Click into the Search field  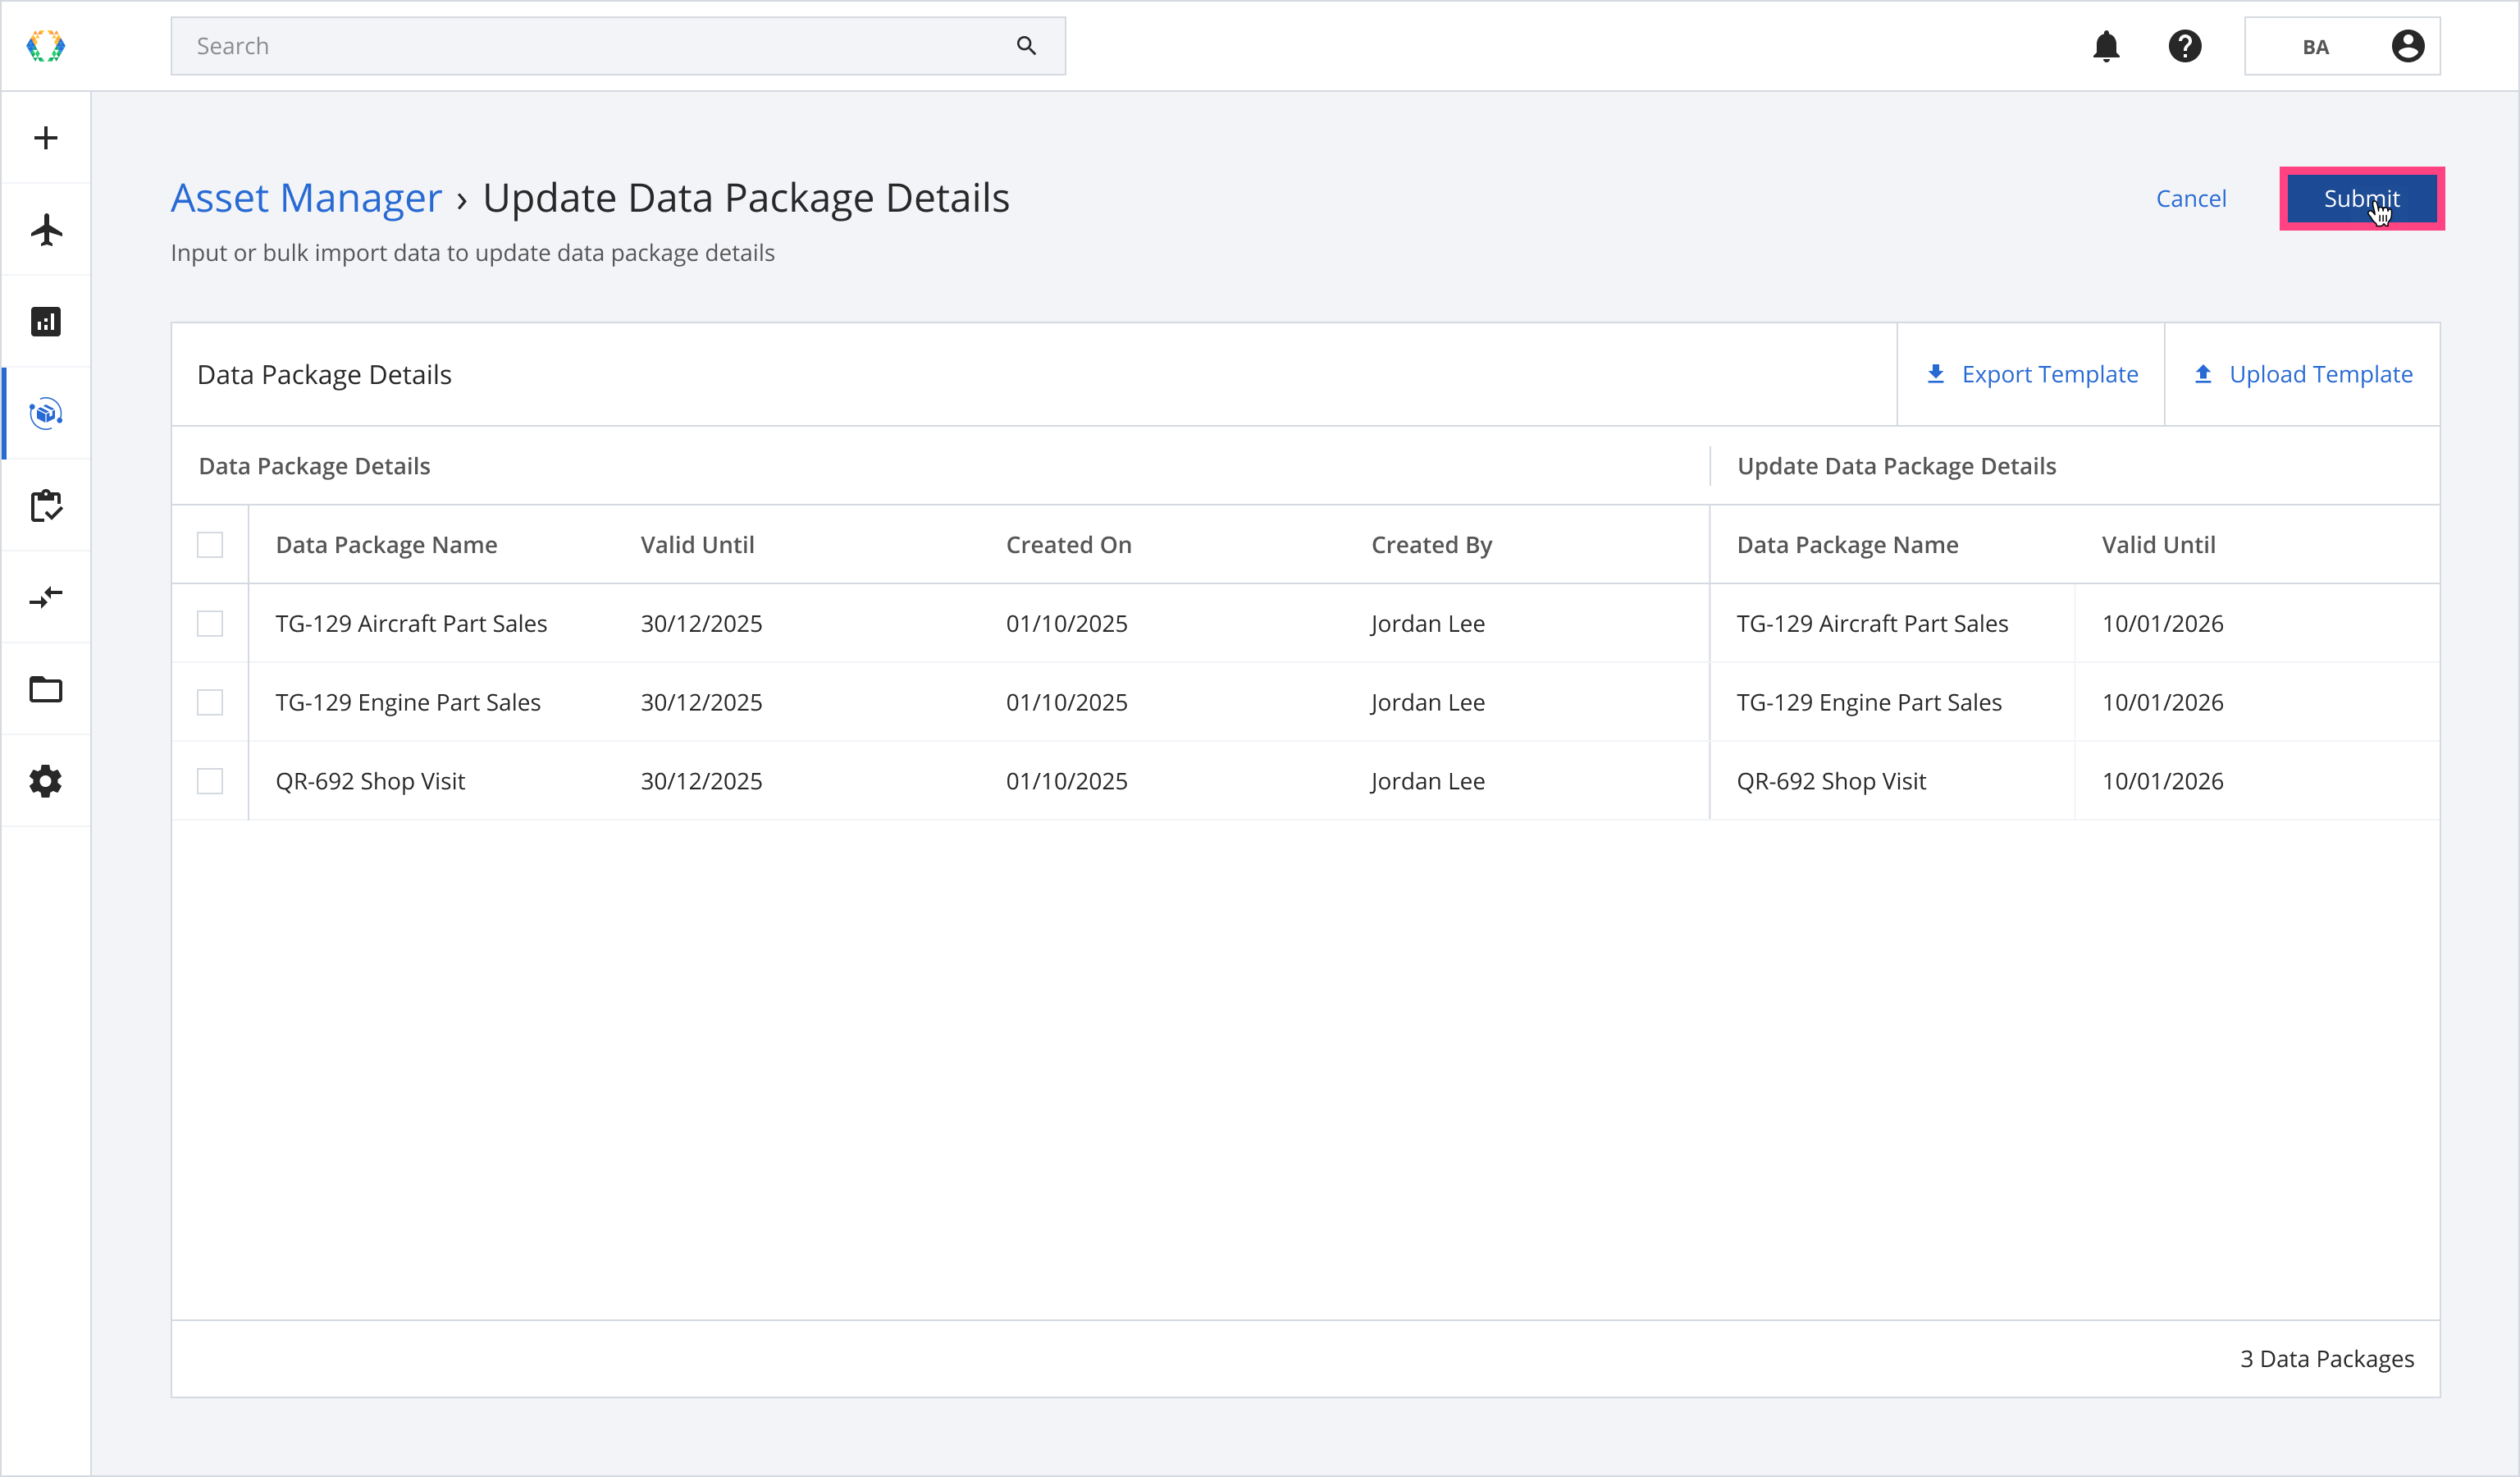pos(600,46)
